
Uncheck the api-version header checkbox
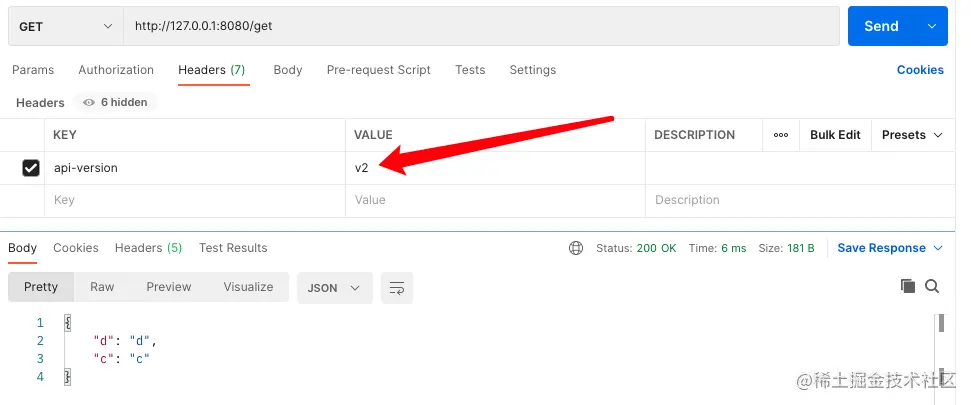[30, 168]
